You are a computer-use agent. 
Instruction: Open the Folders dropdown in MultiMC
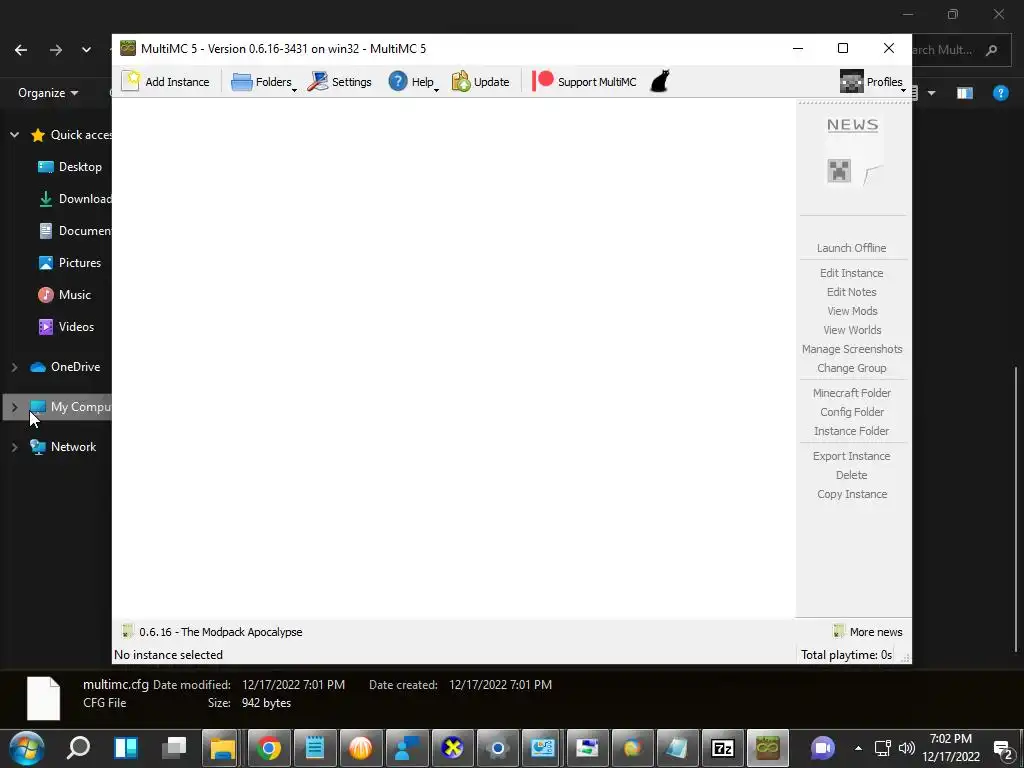point(264,82)
